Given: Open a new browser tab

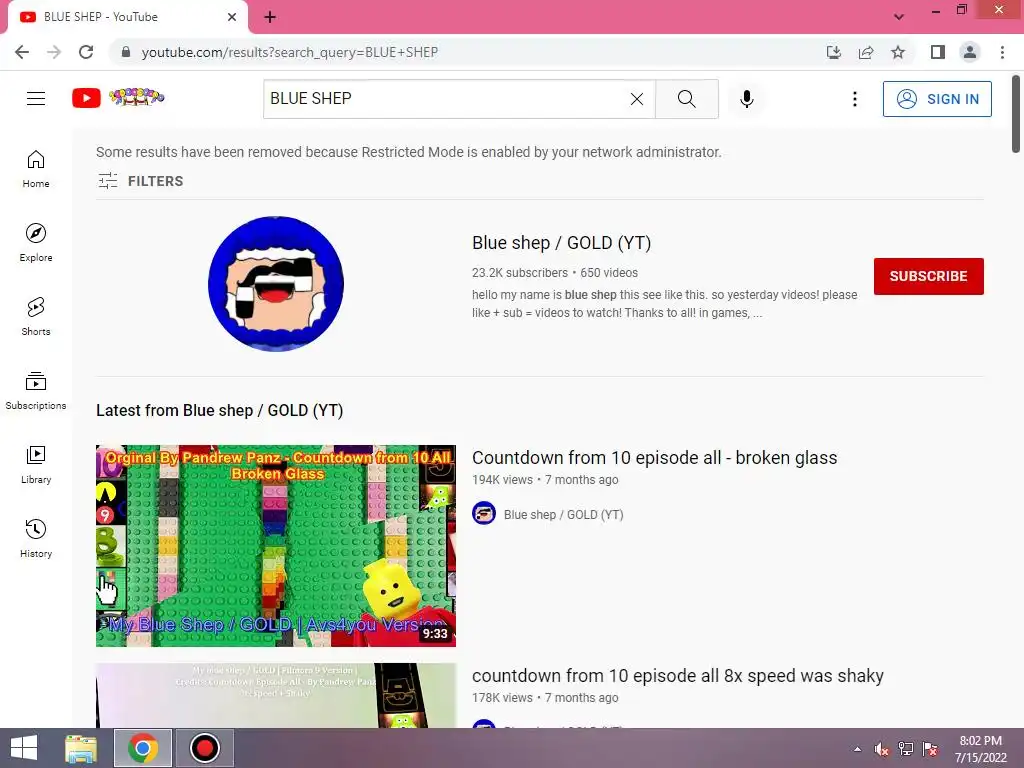Looking at the screenshot, I should coord(270,18).
